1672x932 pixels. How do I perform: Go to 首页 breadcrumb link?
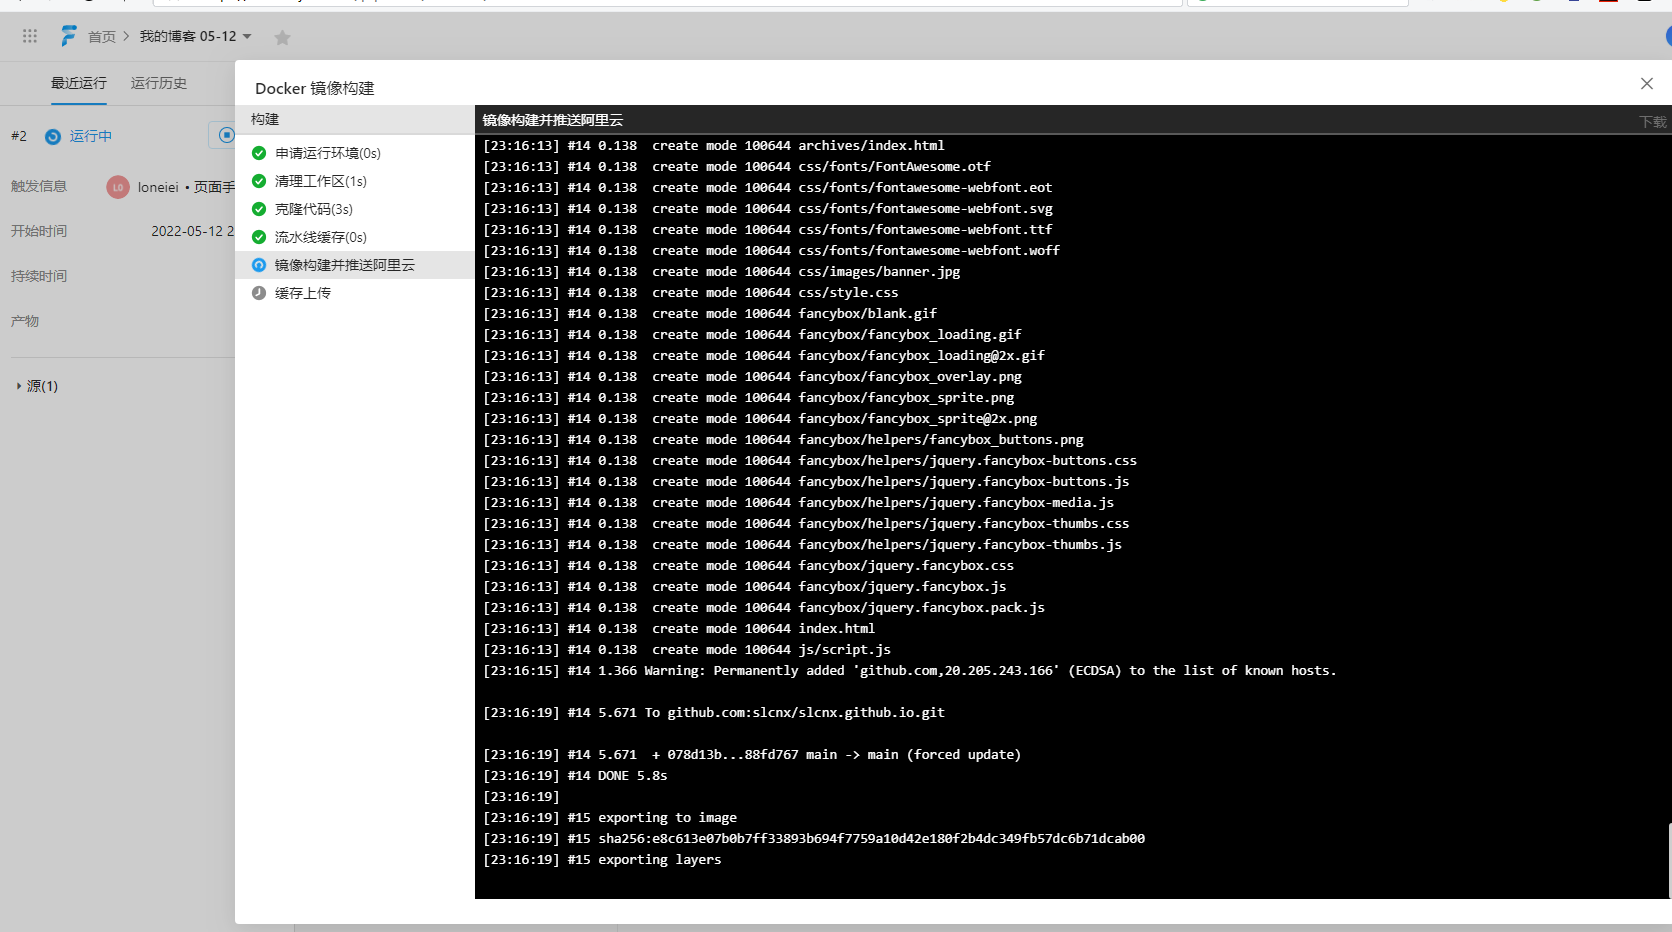pos(102,37)
